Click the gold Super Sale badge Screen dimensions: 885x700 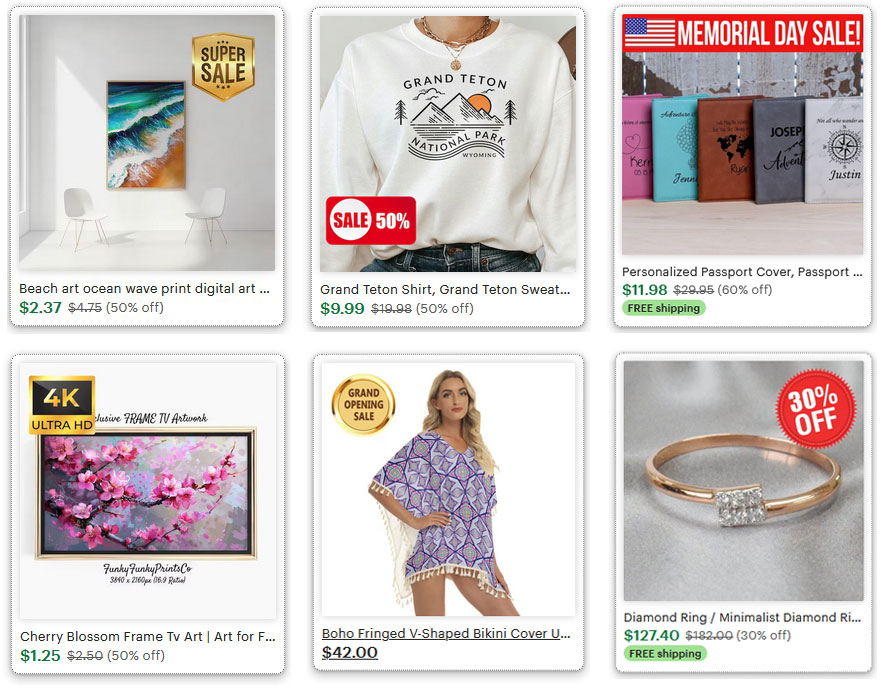[224, 67]
